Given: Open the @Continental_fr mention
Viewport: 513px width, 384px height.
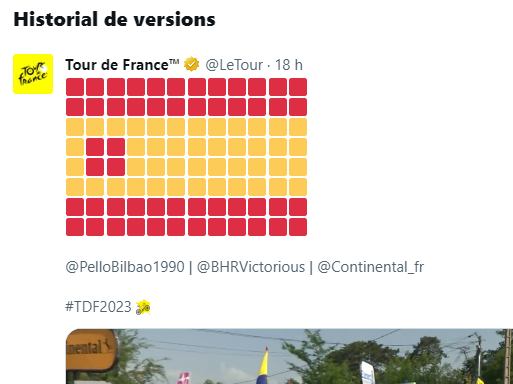Looking at the screenshot, I should pos(371,267).
